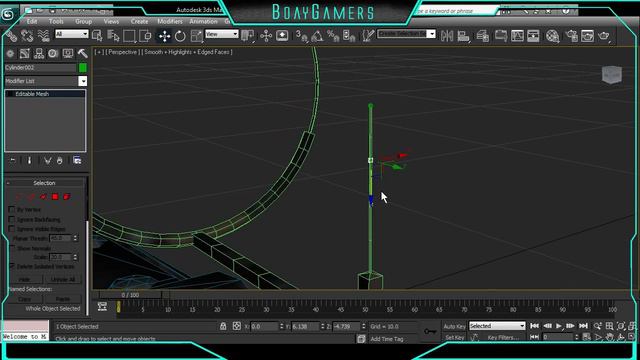Open the Layer Manager
The height and width of the screenshot is (360, 640).
(x=482, y=36)
